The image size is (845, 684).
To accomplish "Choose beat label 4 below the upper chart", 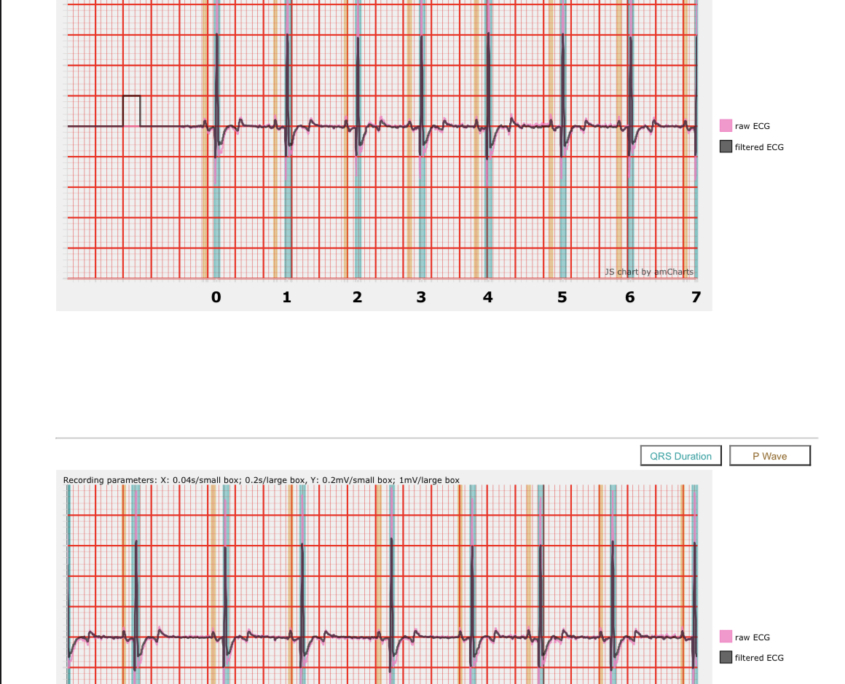I will tap(488, 297).
